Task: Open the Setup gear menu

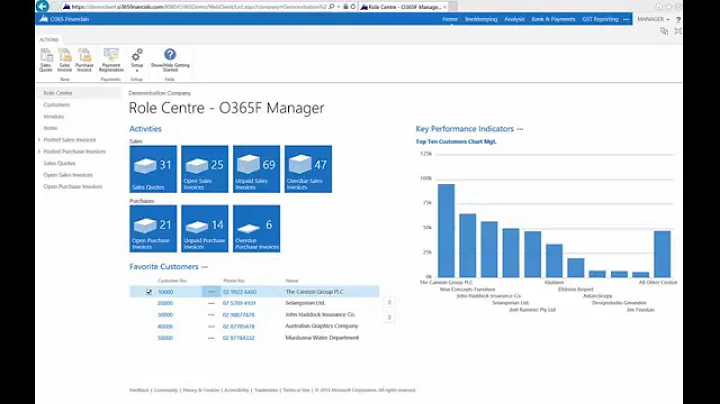Action: coord(137,60)
